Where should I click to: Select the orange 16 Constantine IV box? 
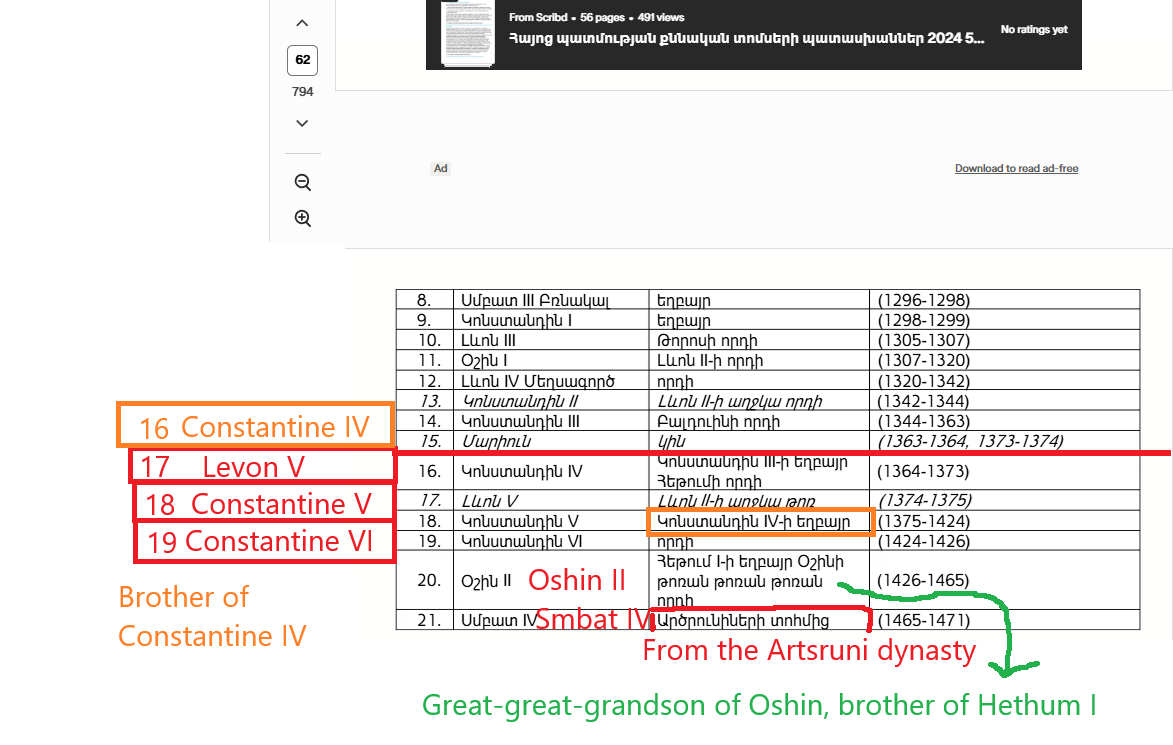tap(255, 426)
